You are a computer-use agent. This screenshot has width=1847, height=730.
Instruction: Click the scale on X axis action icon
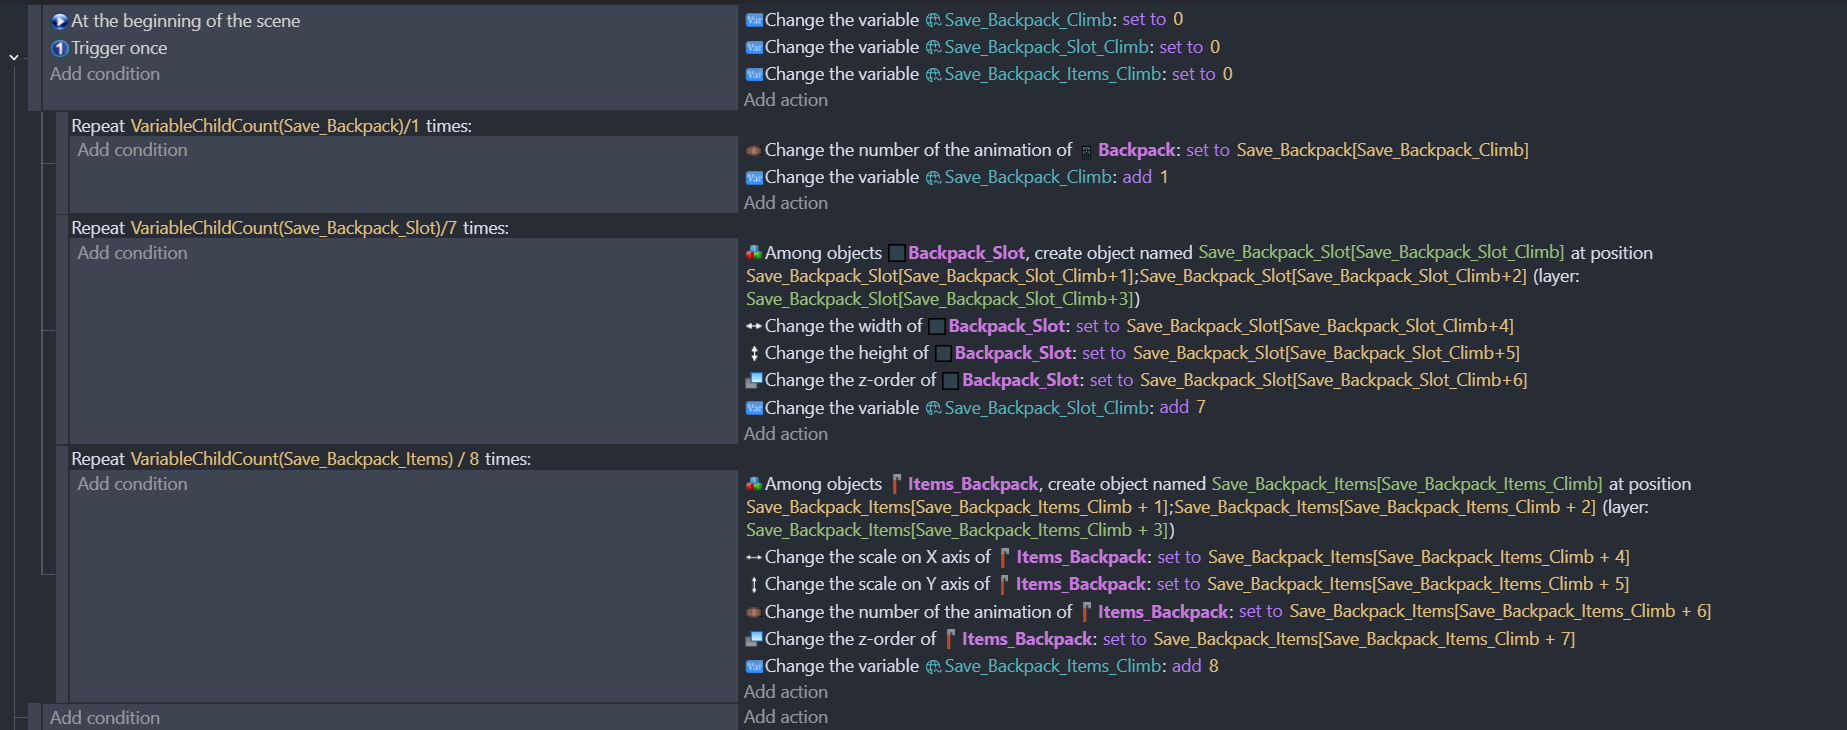point(754,557)
